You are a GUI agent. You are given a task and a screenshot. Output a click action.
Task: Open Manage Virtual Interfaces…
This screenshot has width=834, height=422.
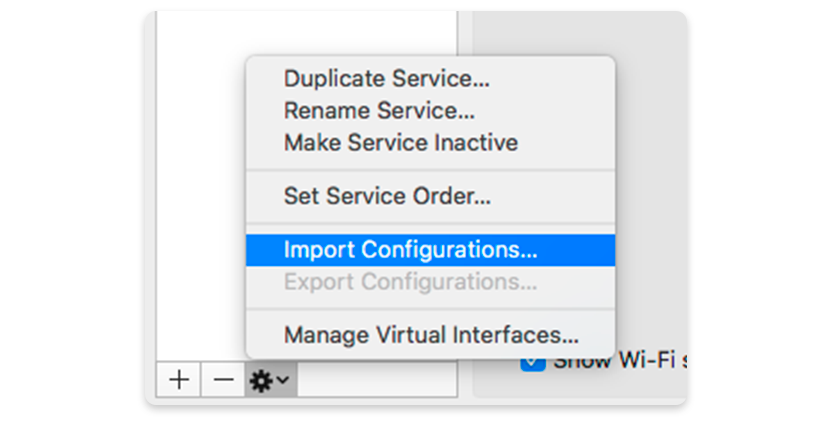point(430,335)
